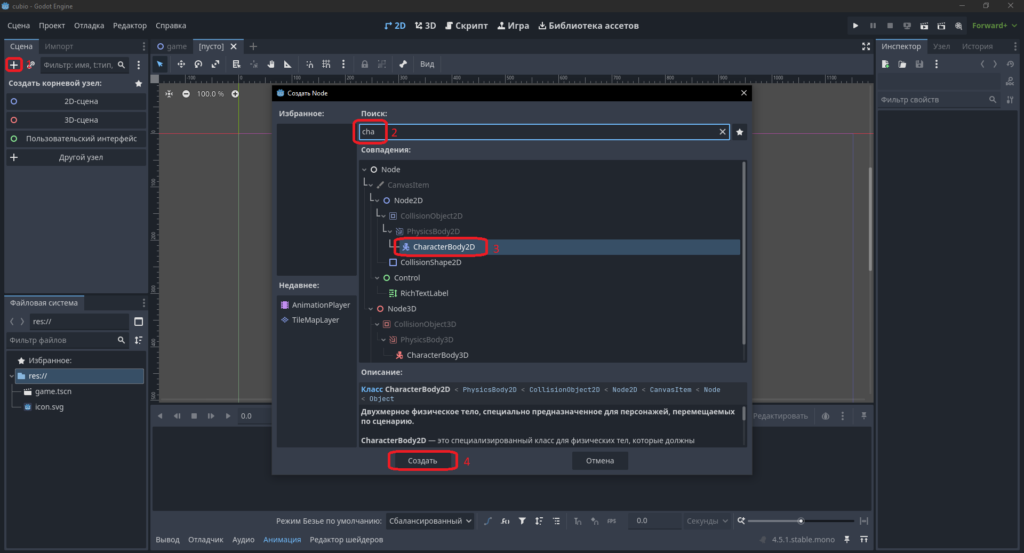This screenshot has height=553, width=1024.
Task: Collapse the Node3D branch arrow
Action: tap(371, 309)
